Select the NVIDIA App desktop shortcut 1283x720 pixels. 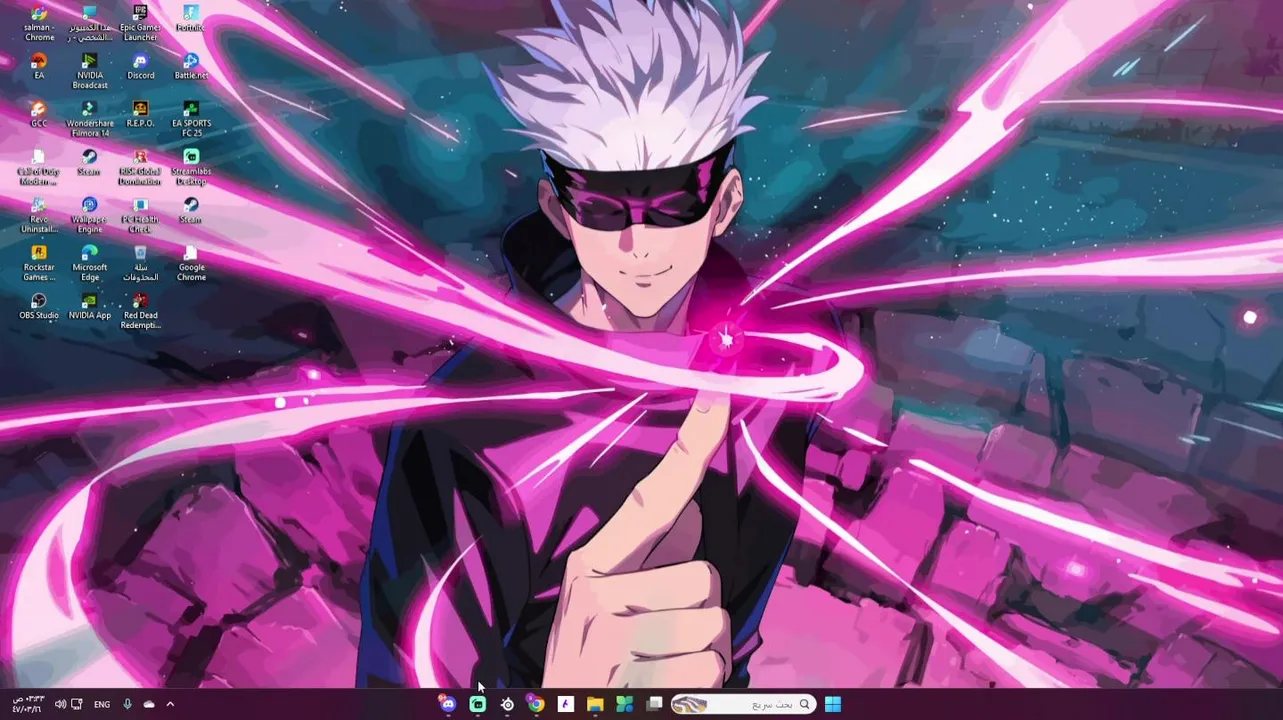pos(90,306)
